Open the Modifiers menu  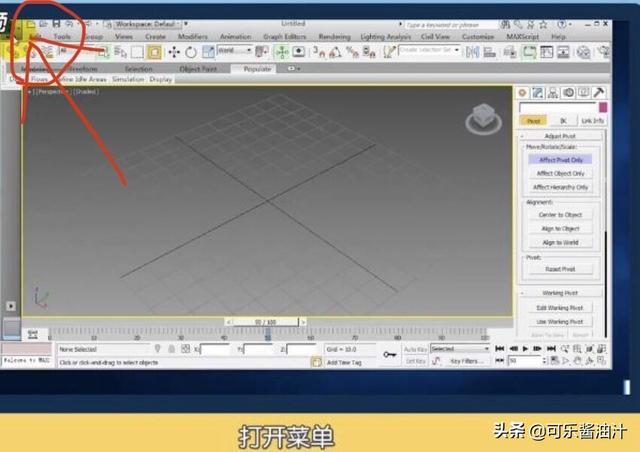[193, 37]
